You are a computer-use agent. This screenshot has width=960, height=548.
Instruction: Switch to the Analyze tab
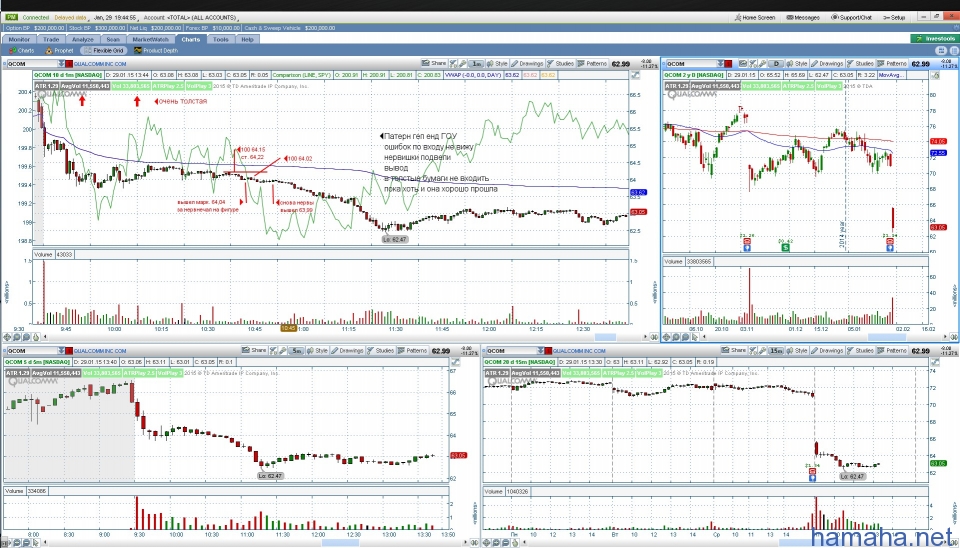pos(83,39)
